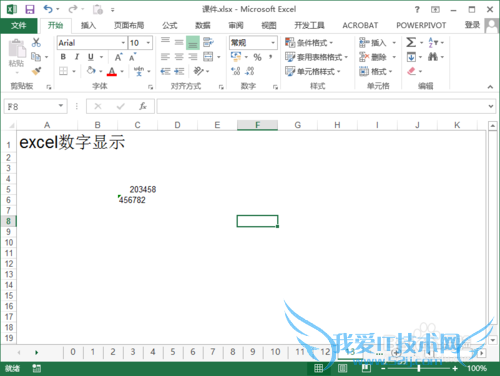Image resolution: width=500 pixels, height=376 pixels.
Task: Toggle middle align icon
Action: (179, 42)
